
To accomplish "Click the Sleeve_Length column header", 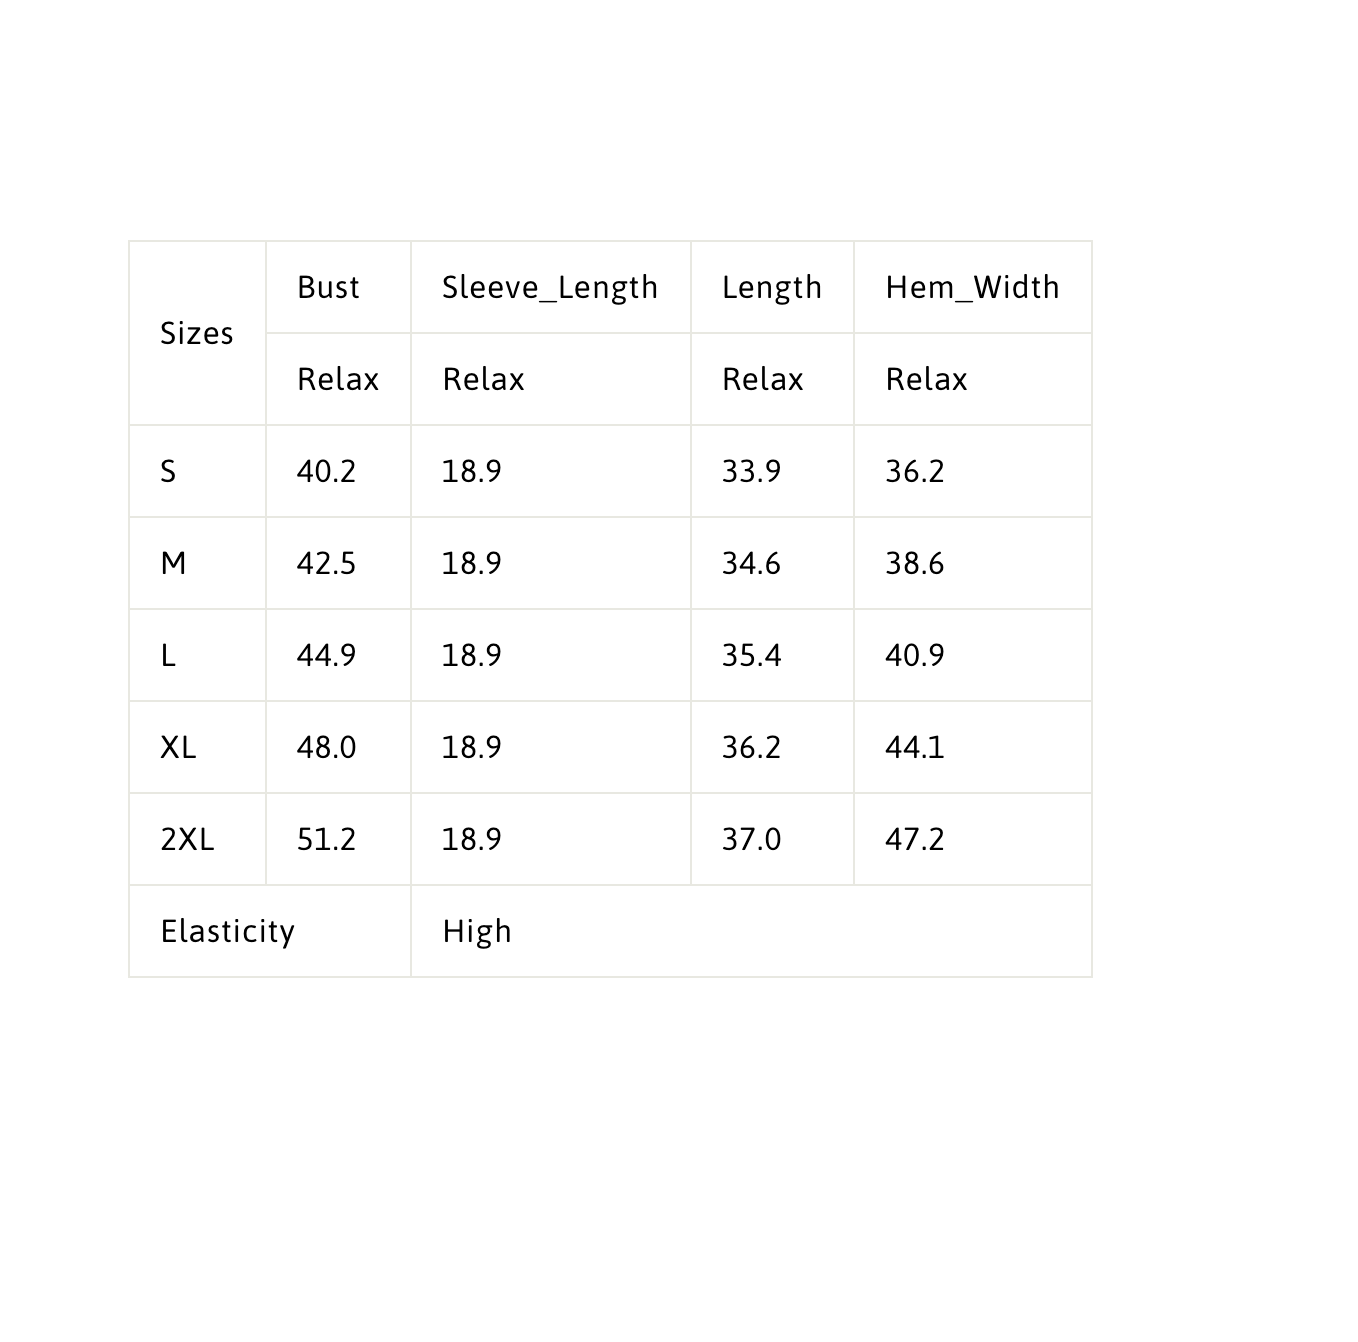I will tap(550, 287).
